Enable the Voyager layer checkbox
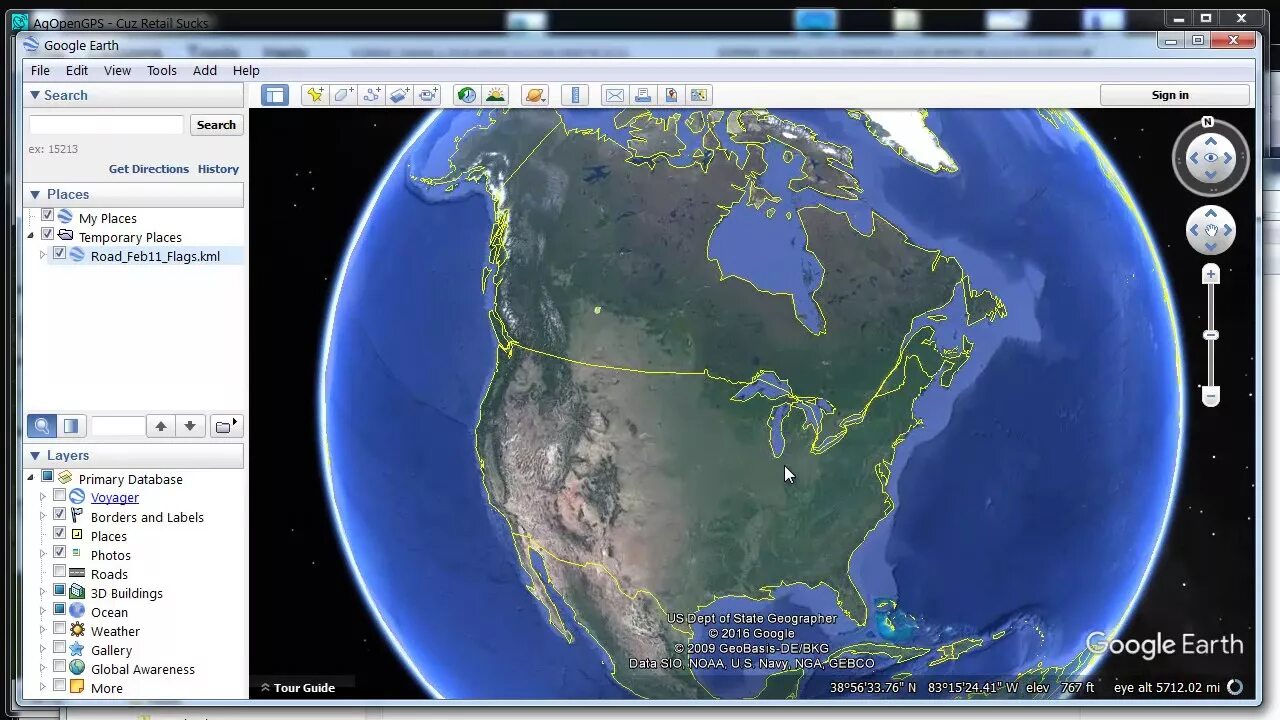 coord(59,497)
